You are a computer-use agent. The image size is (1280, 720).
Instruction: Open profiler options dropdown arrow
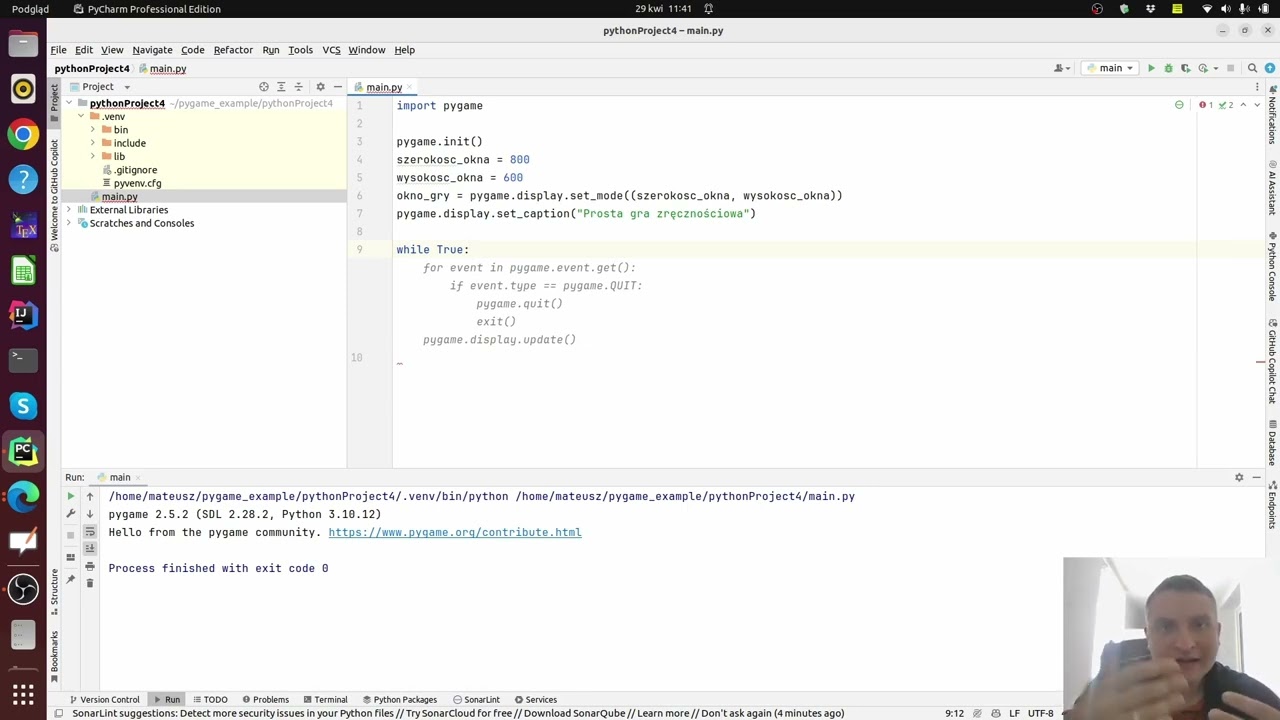point(1215,68)
